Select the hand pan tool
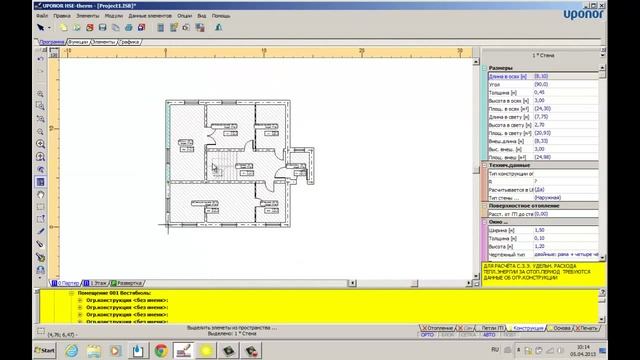Image resolution: width=640 pixels, height=360 pixels. (x=40, y=195)
